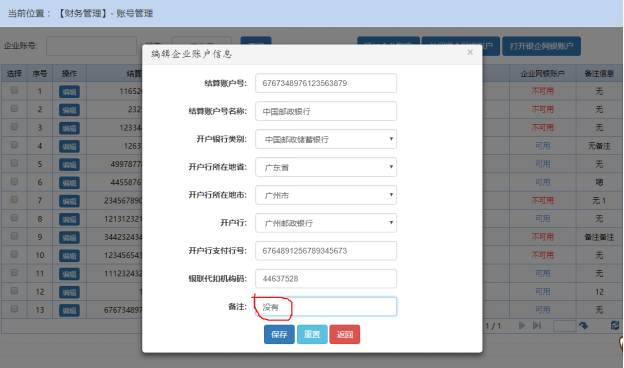This screenshot has width=624, height=368.
Task: Click the 选择 column header
Action: point(14,74)
